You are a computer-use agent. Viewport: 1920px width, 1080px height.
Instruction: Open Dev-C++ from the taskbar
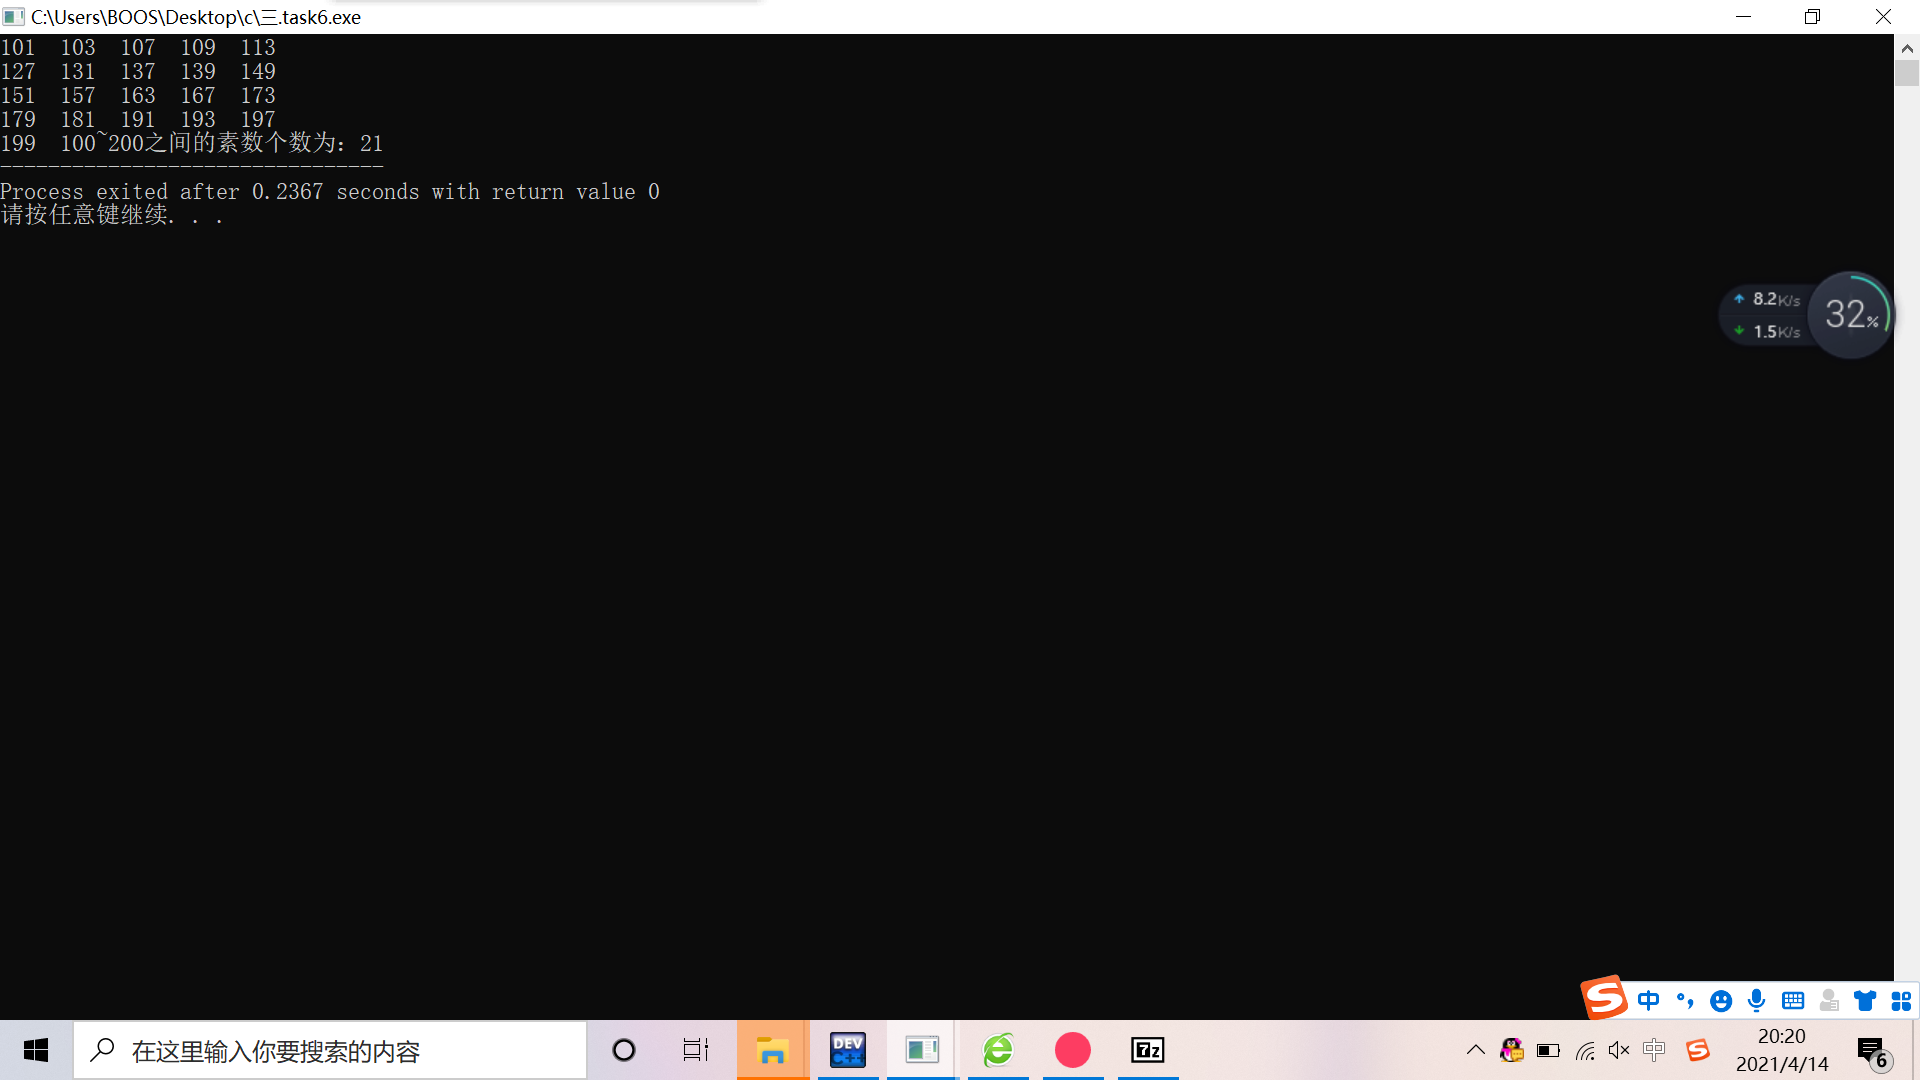pyautogui.click(x=847, y=1050)
